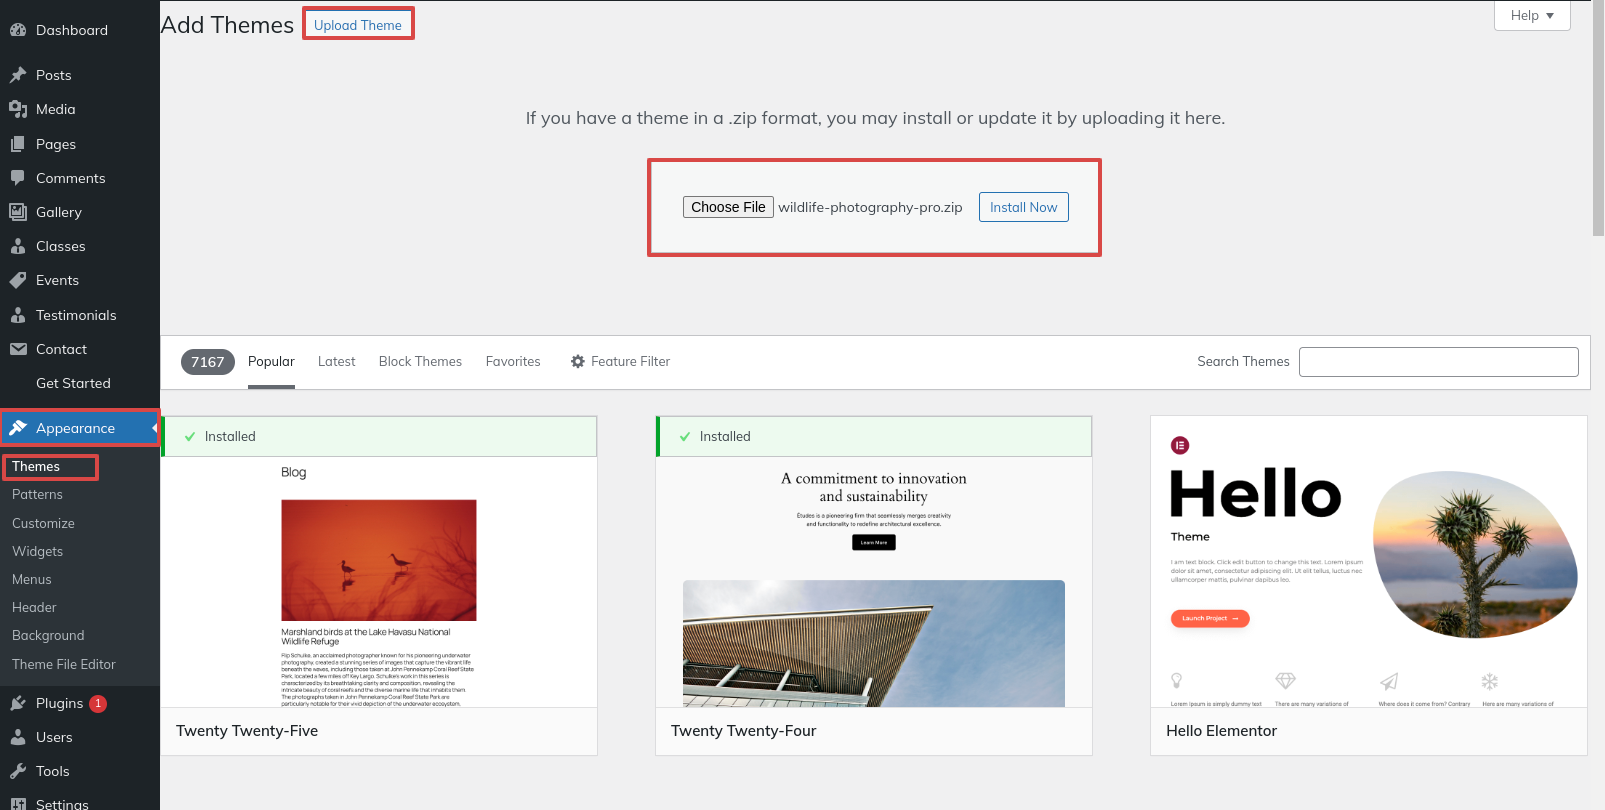Click the Choose File button

pyautogui.click(x=728, y=207)
